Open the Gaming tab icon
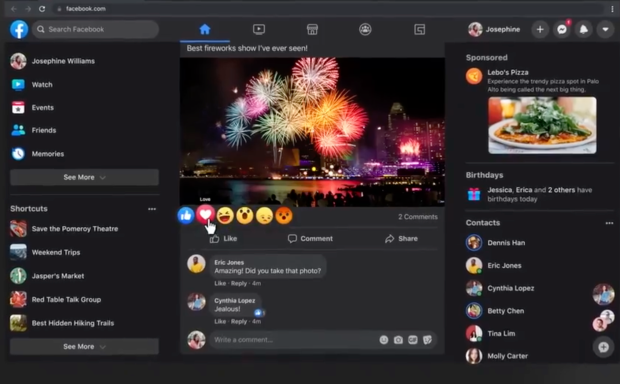 point(420,29)
